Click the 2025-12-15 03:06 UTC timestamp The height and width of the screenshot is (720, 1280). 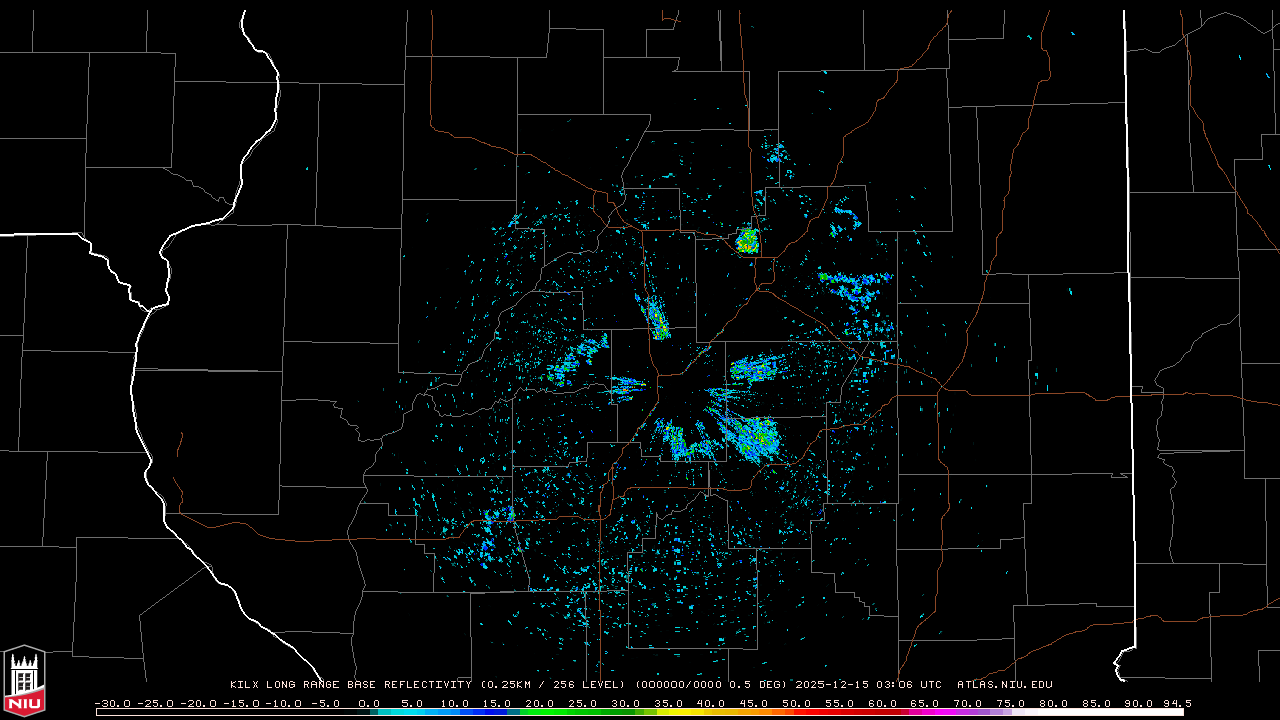868,685
